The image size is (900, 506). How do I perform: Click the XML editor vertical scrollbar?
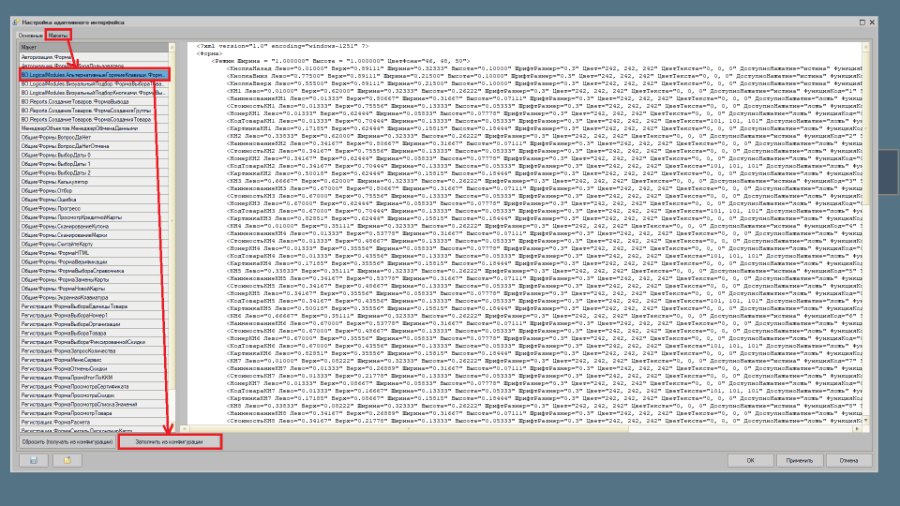pos(866,233)
